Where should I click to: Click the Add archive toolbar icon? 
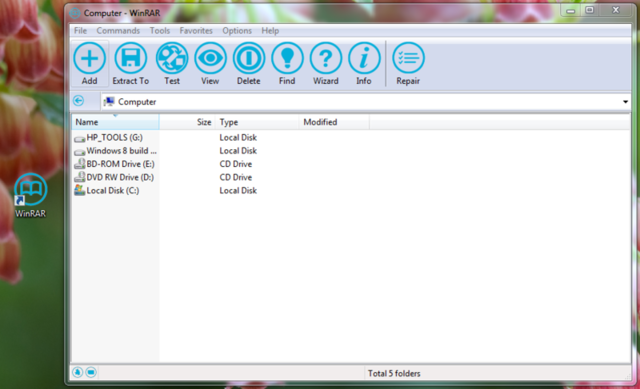point(89,58)
